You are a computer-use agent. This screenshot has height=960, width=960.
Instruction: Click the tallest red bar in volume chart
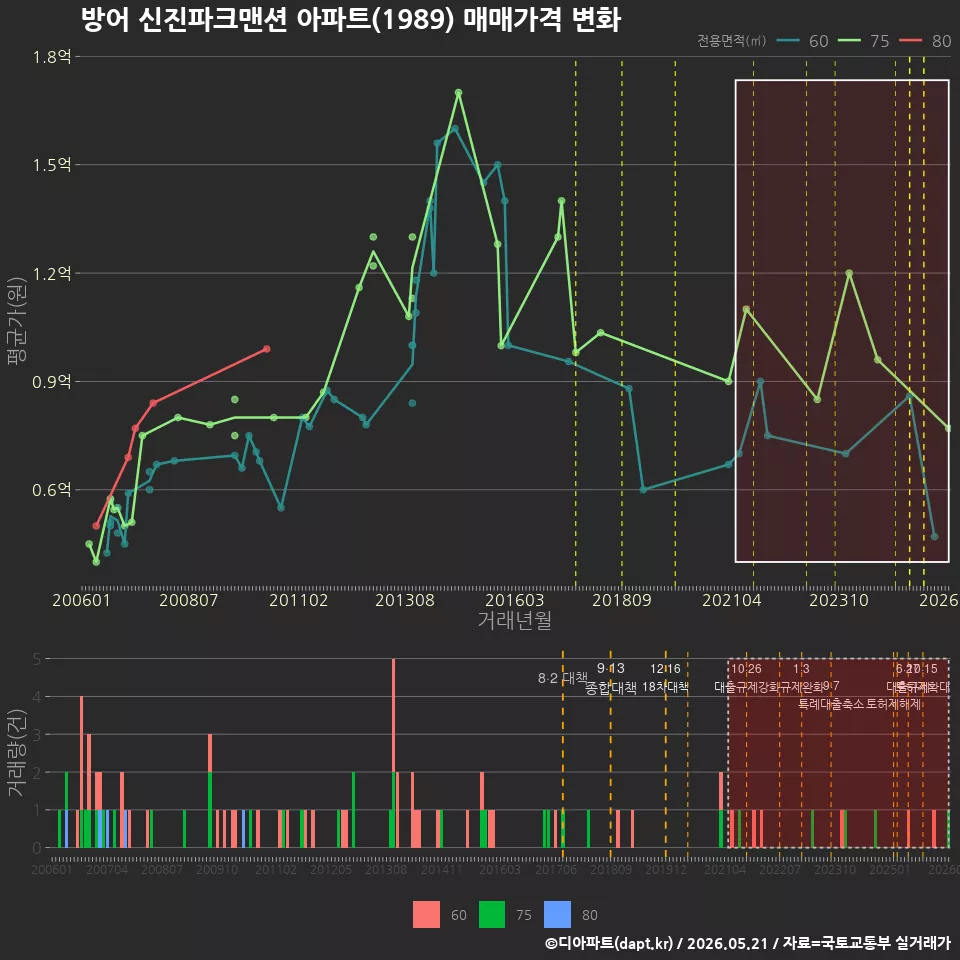[394, 753]
